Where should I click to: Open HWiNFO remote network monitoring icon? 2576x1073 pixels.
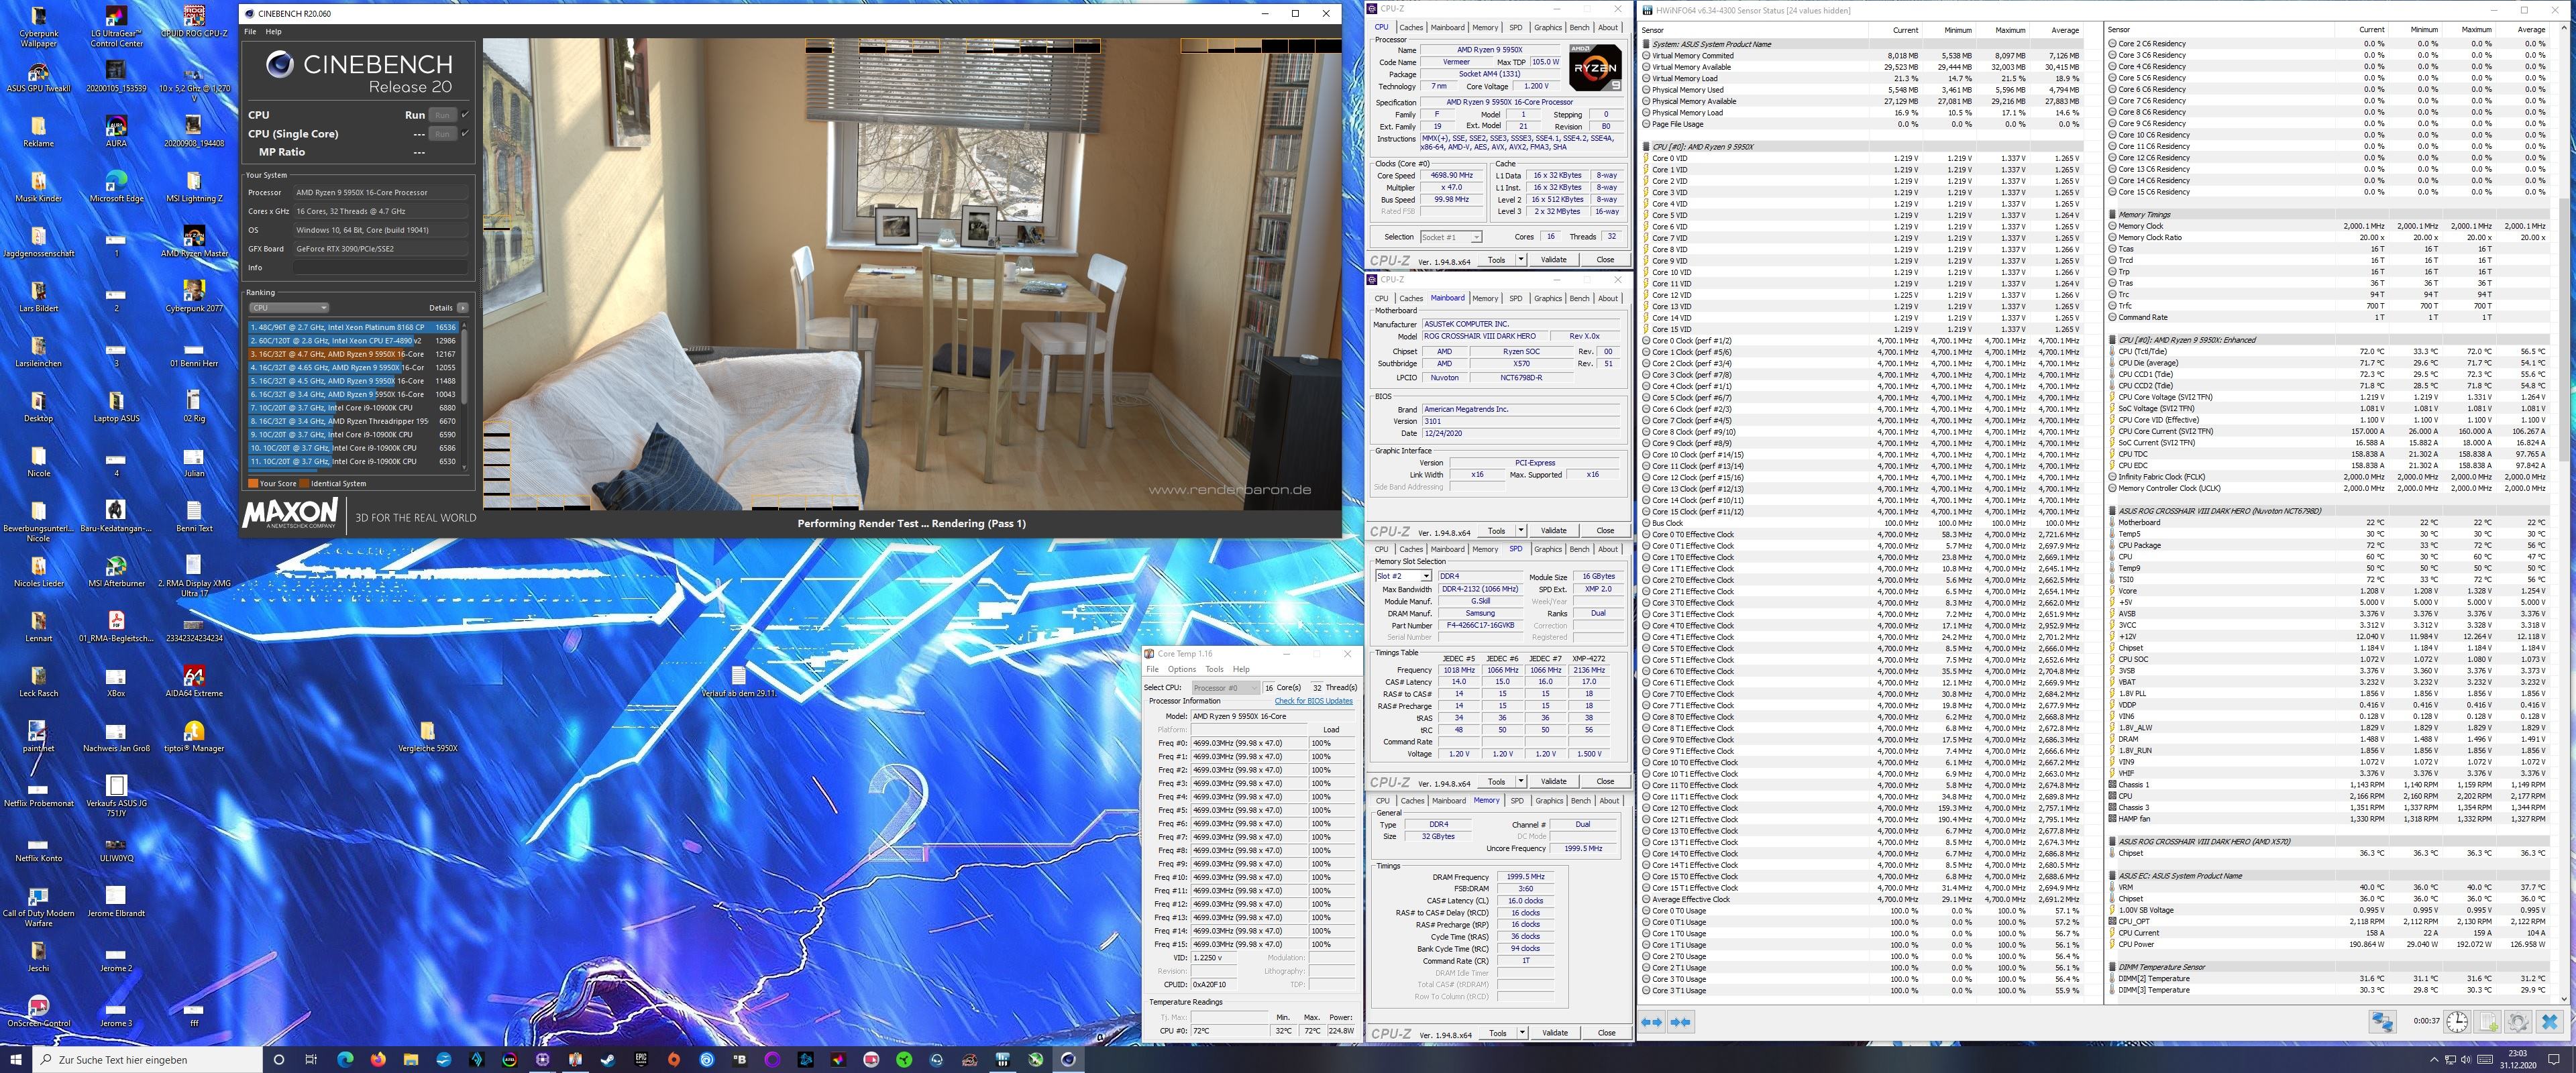2383,1022
